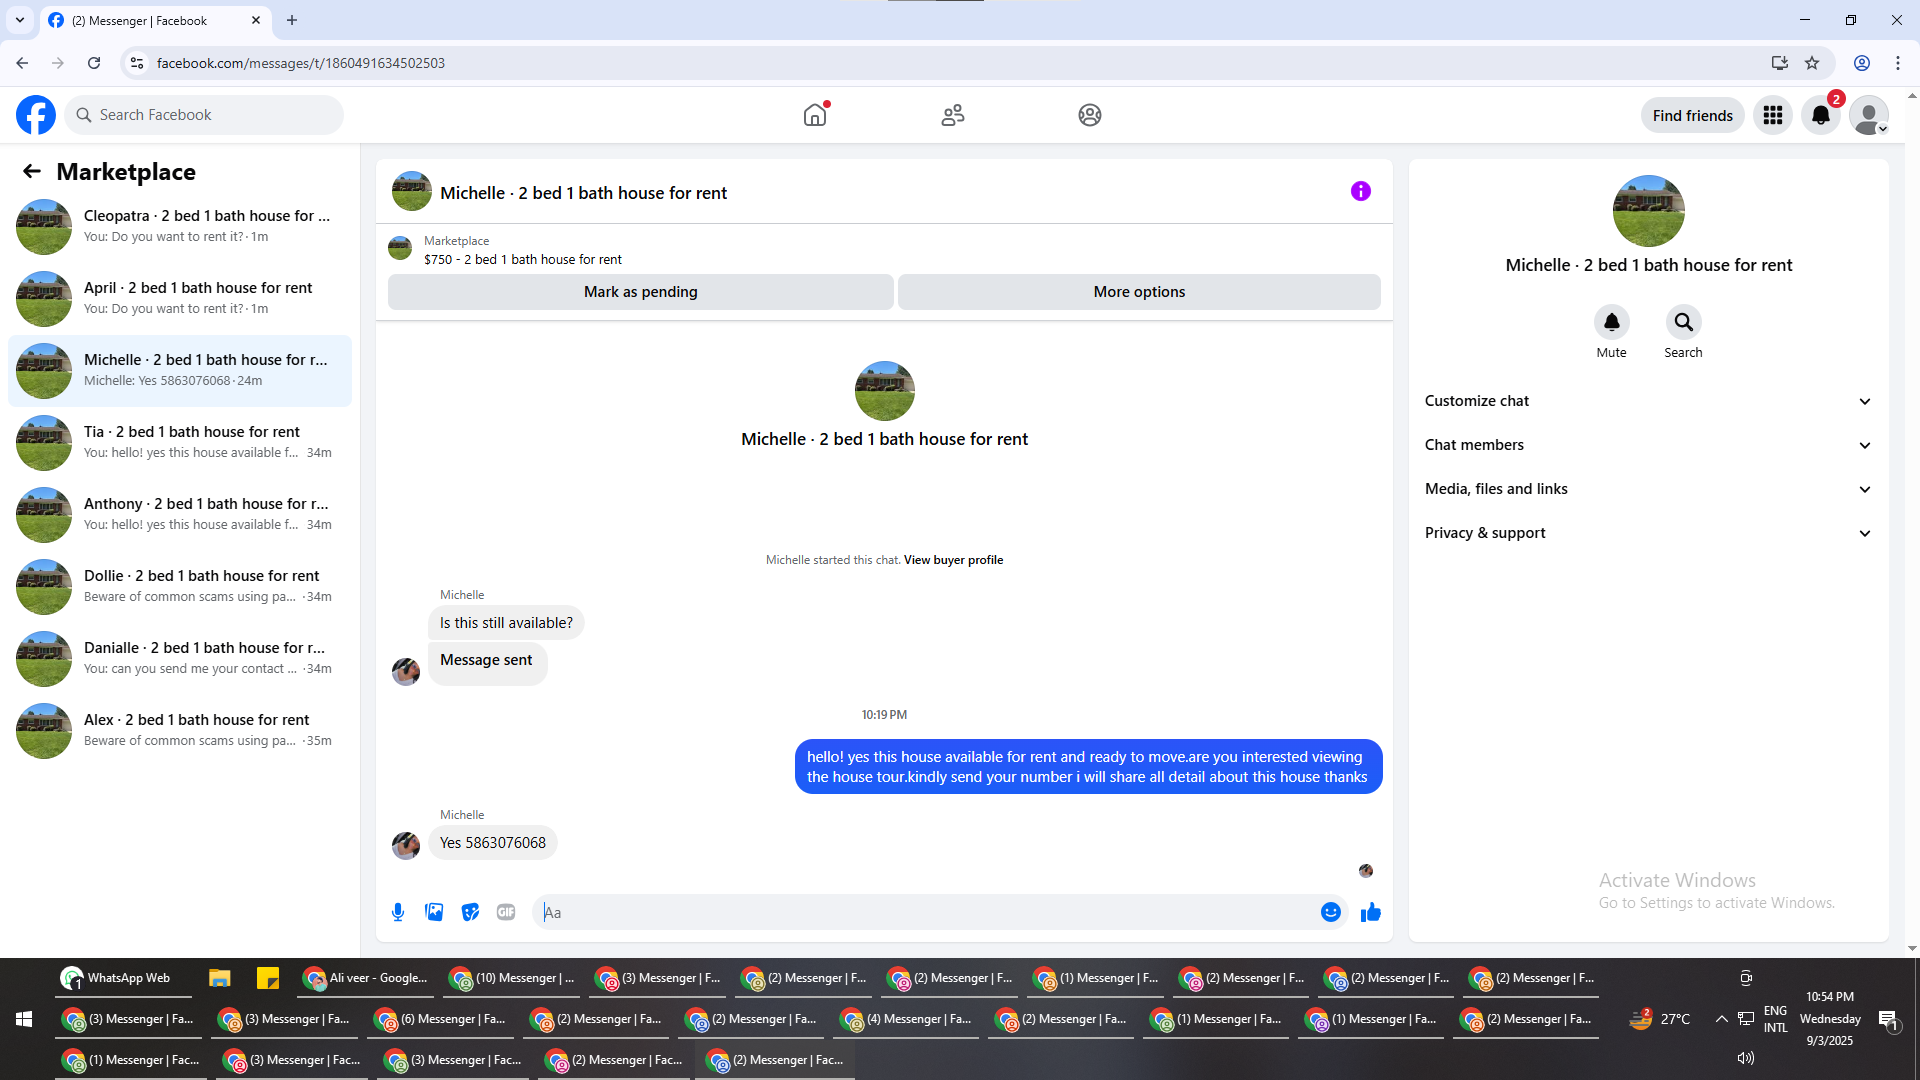Click More options button
The width and height of the screenshot is (1920, 1080).
coord(1139,292)
